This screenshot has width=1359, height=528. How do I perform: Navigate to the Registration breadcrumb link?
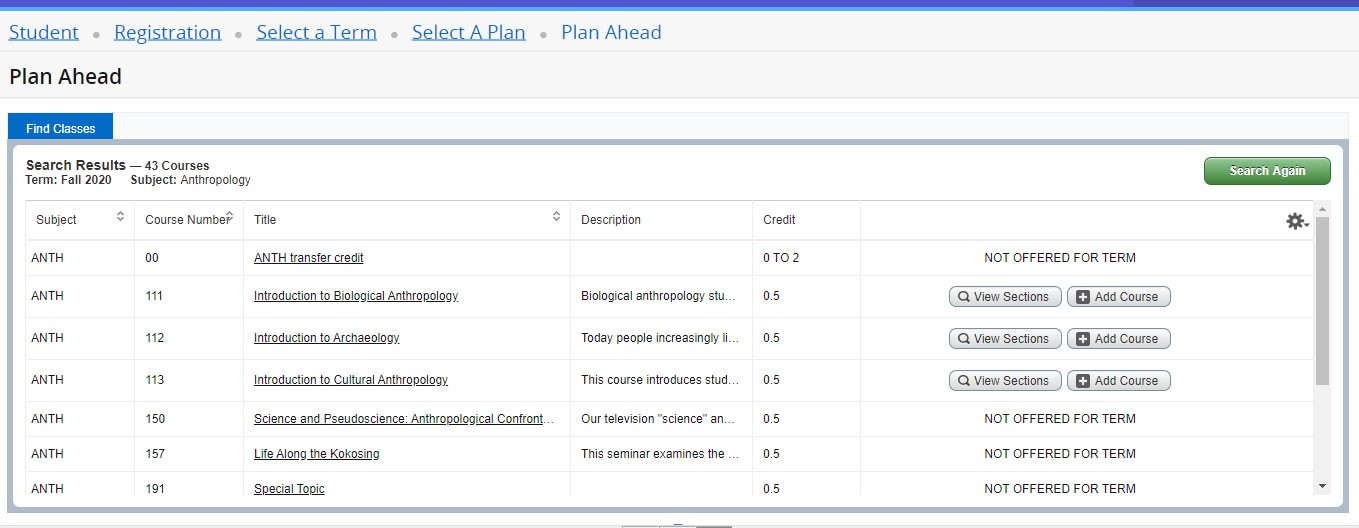(x=167, y=32)
